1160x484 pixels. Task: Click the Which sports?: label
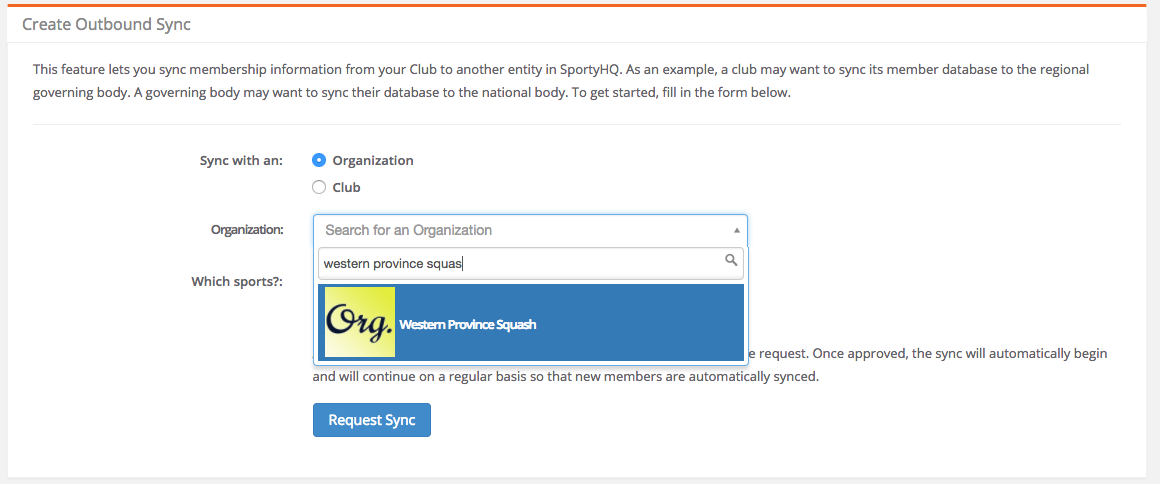(237, 282)
